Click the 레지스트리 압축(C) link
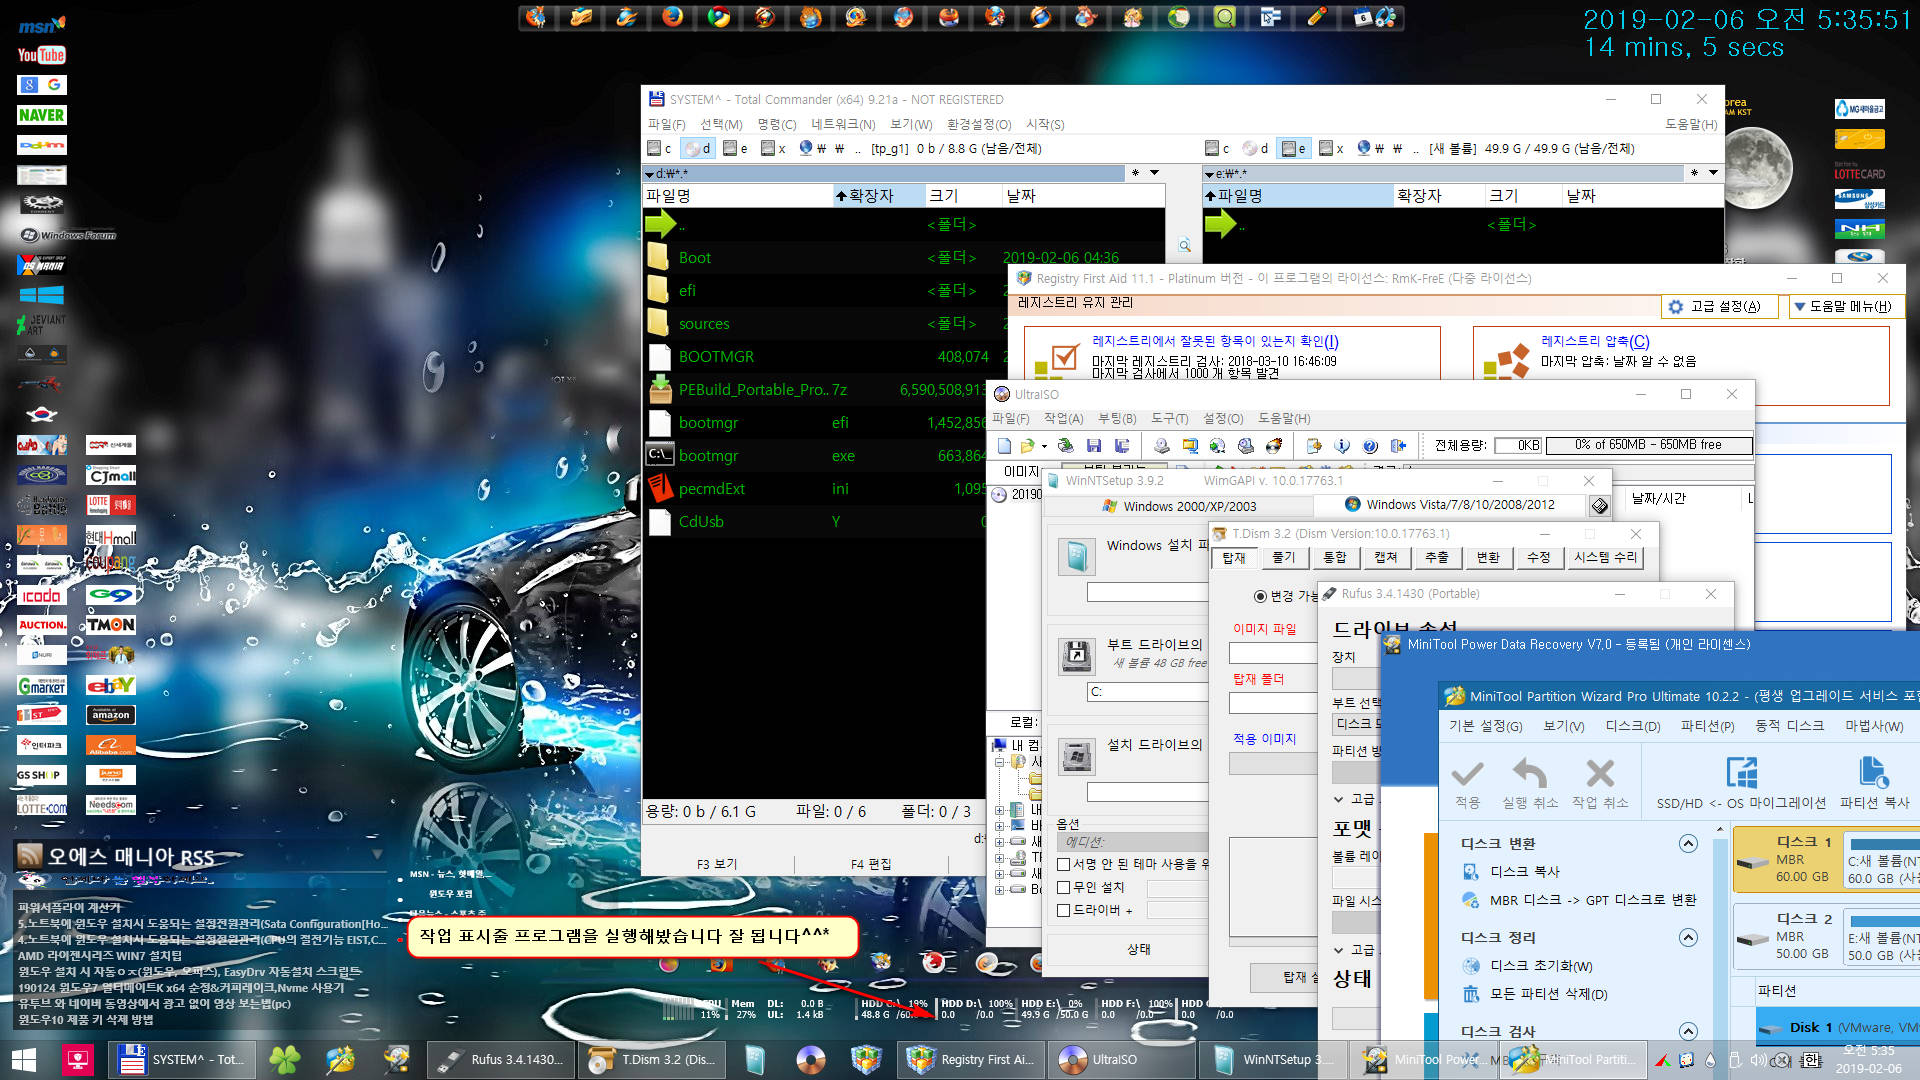The height and width of the screenshot is (1080, 1920). 1595,341
